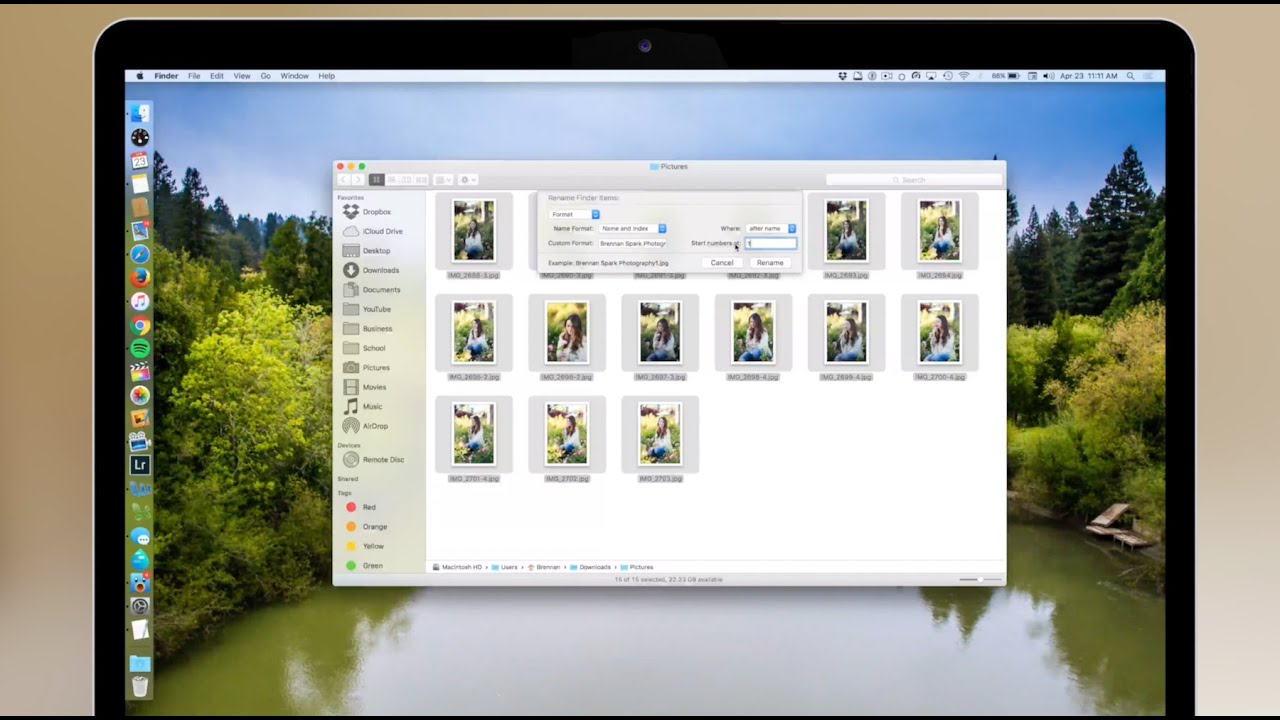Open the Name Format dropdown
Image resolution: width=1280 pixels, height=720 pixels.
coord(632,229)
